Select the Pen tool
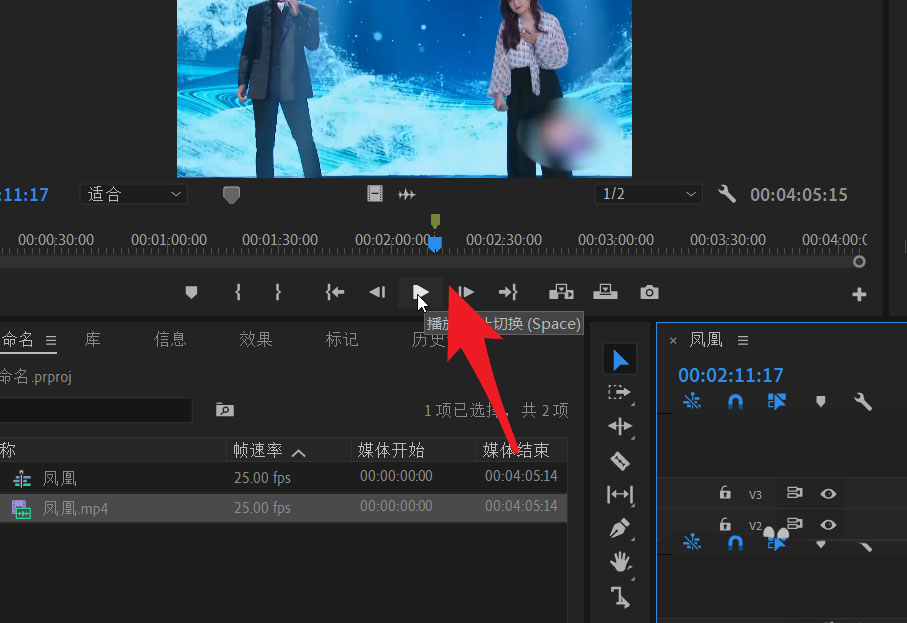 tap(620, 528)
